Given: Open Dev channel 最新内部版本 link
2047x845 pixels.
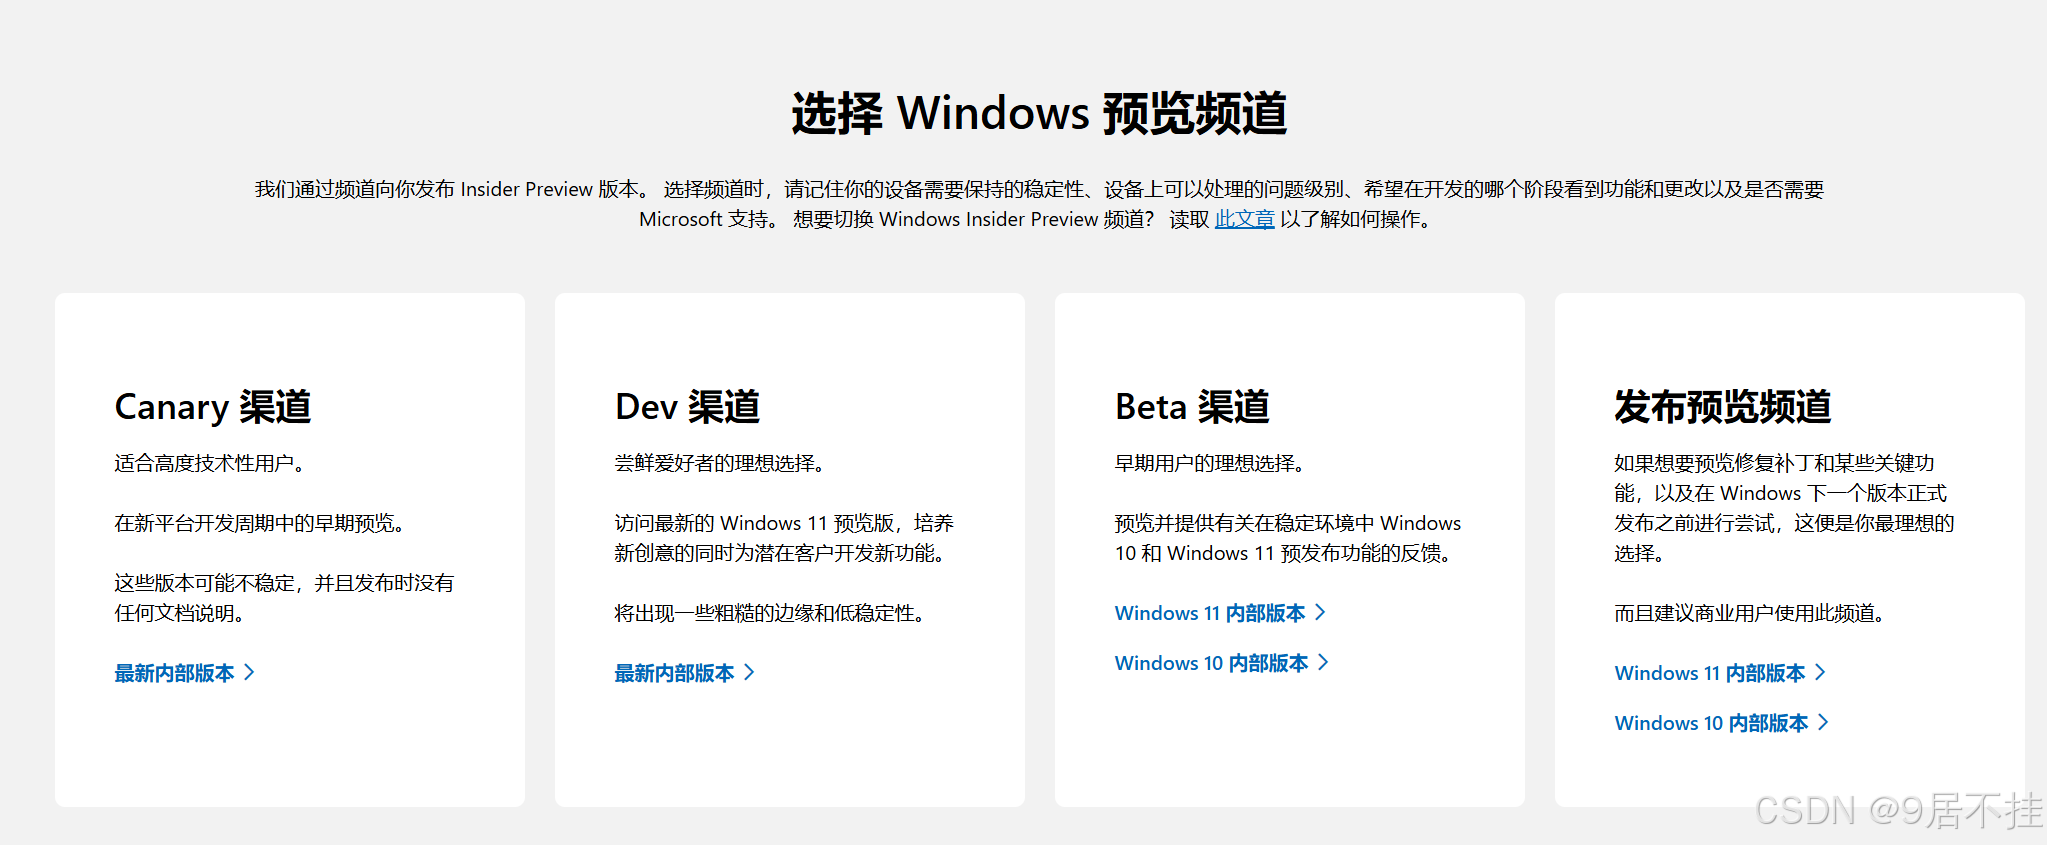Looking at the screenshot, I should coord(685,673).
